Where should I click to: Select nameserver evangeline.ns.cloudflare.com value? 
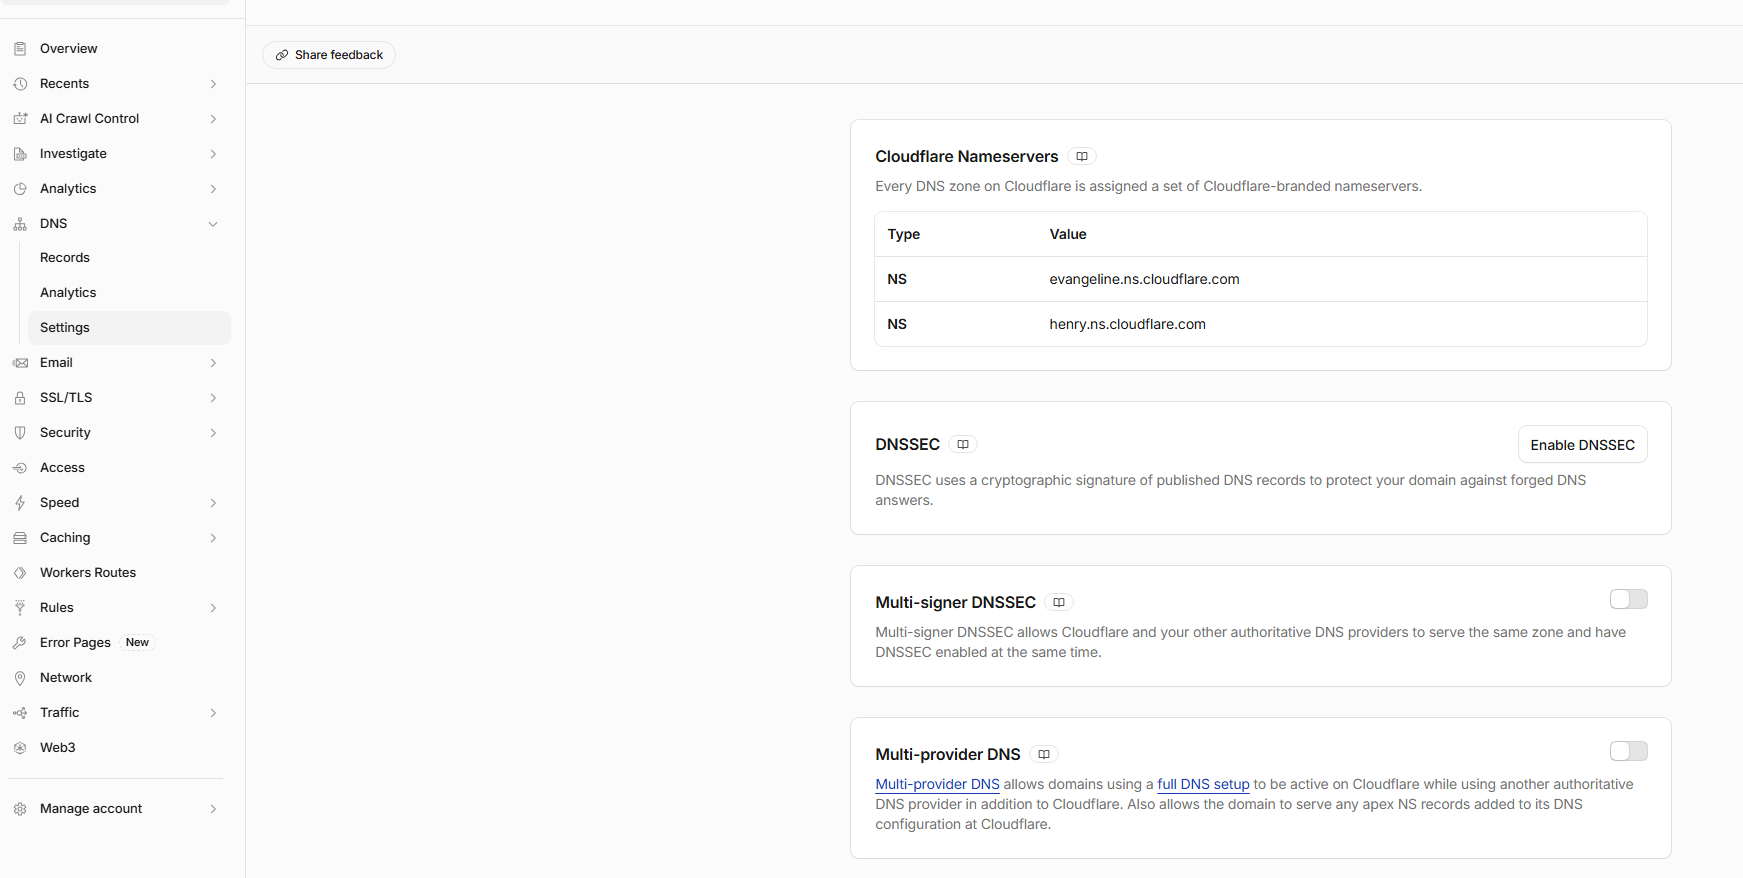click(1144, 280)
